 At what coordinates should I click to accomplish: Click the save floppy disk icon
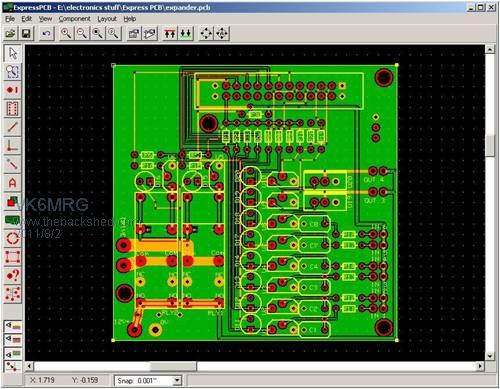(x=26, y=33)
